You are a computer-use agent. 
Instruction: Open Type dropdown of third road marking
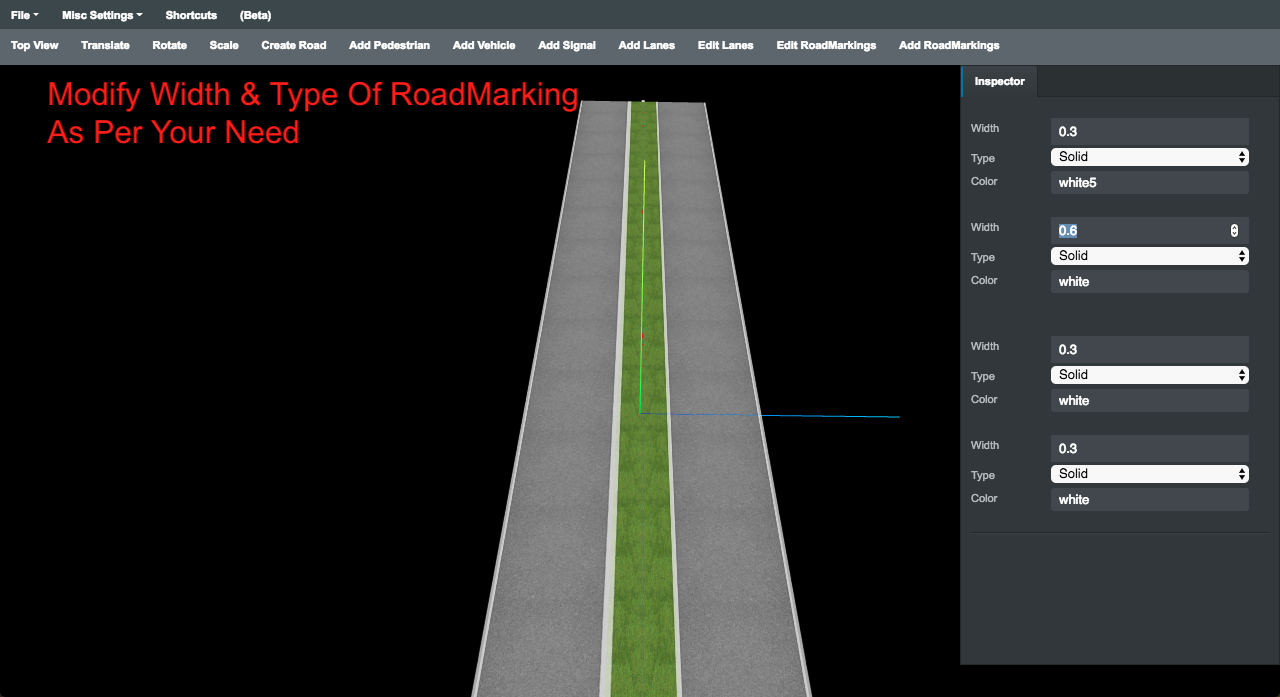click(x=1150, y=375)
